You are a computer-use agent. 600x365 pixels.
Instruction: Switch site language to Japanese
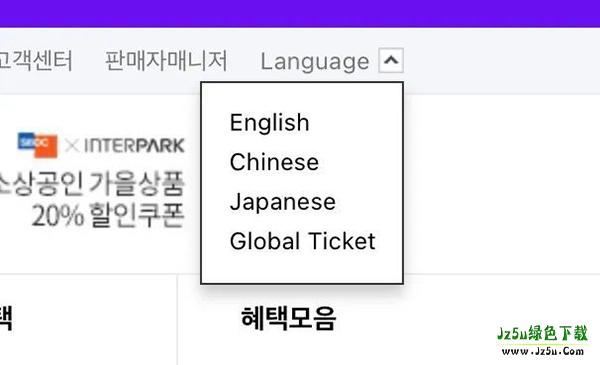[x=282, y=202]
